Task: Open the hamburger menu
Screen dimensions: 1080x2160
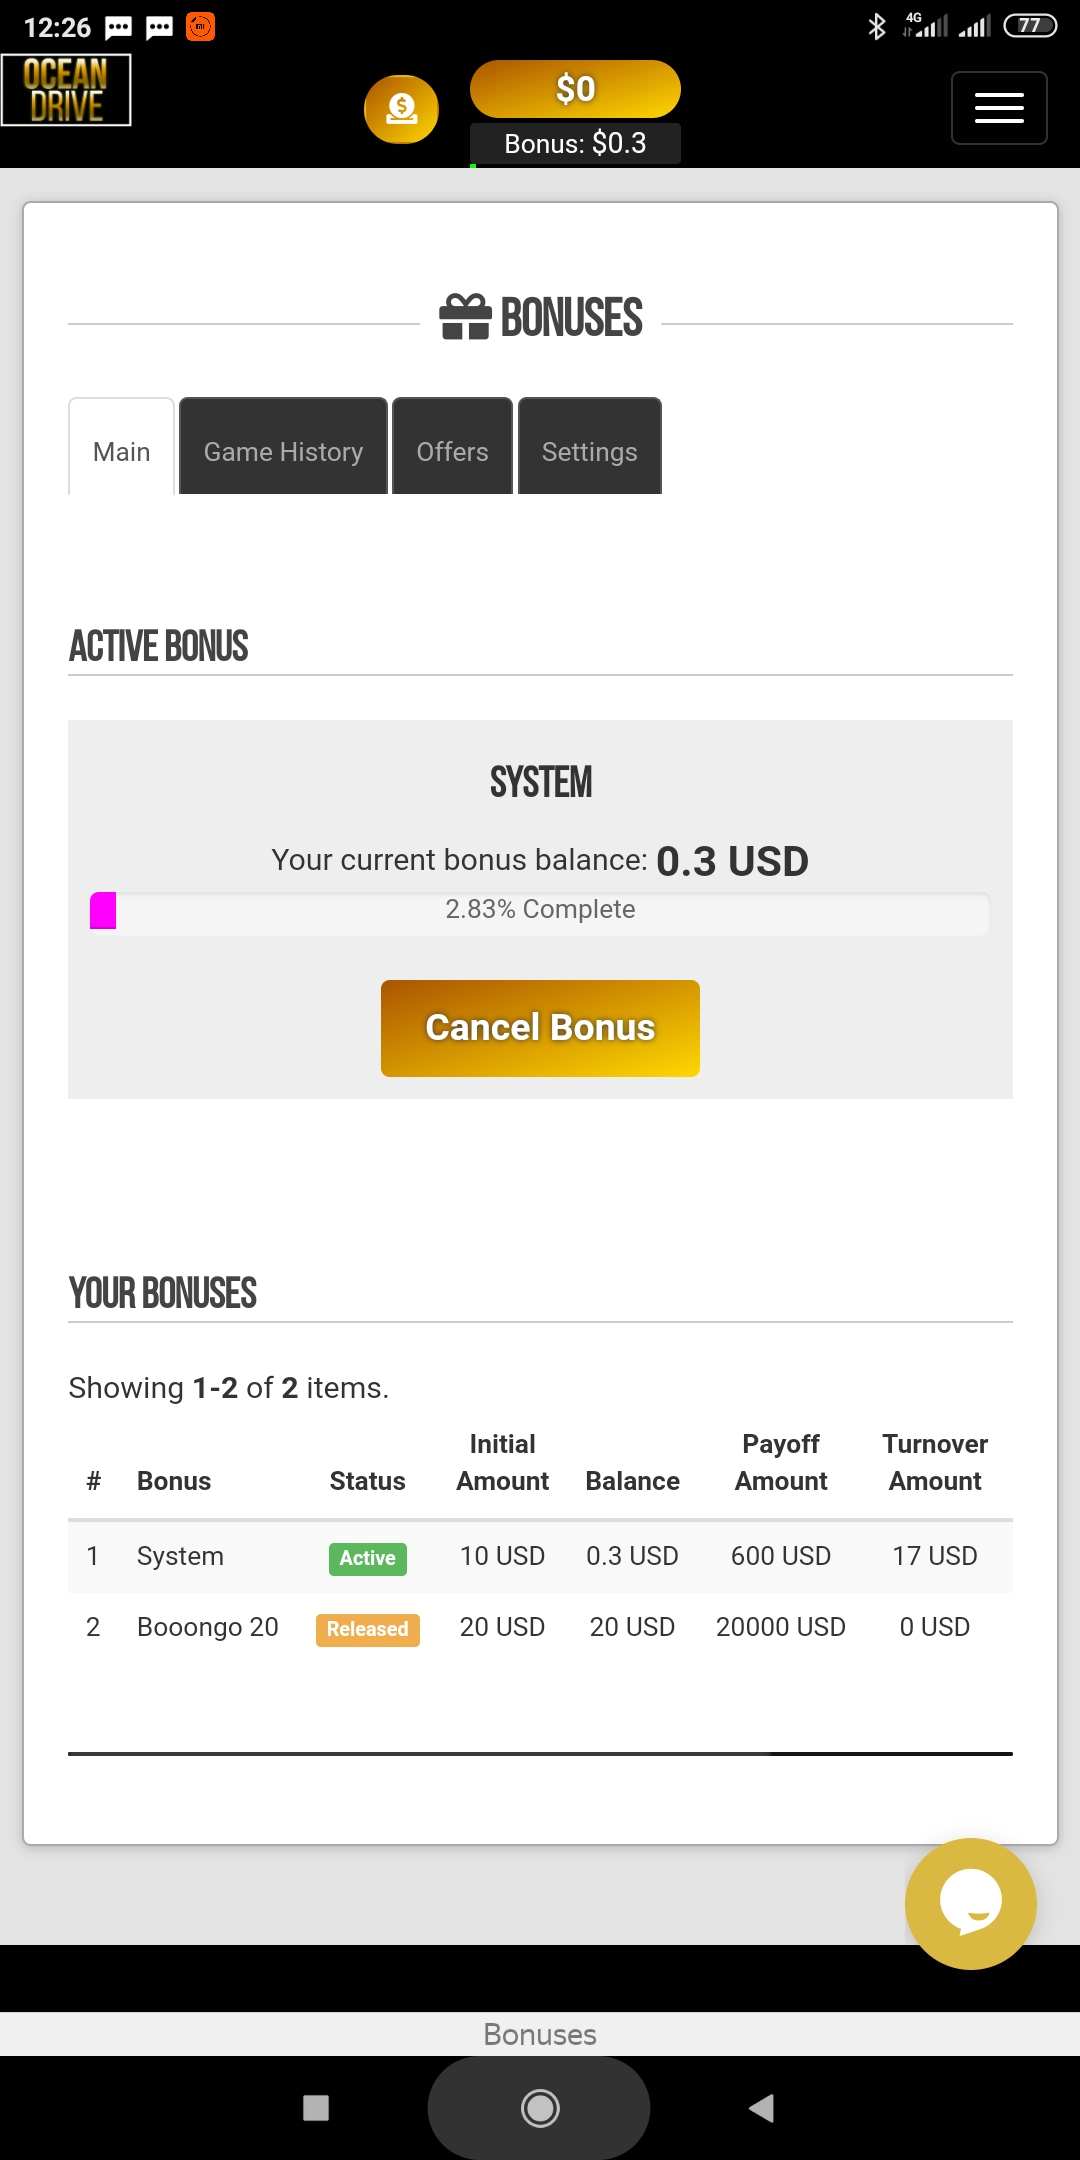Action: [998, 108]
